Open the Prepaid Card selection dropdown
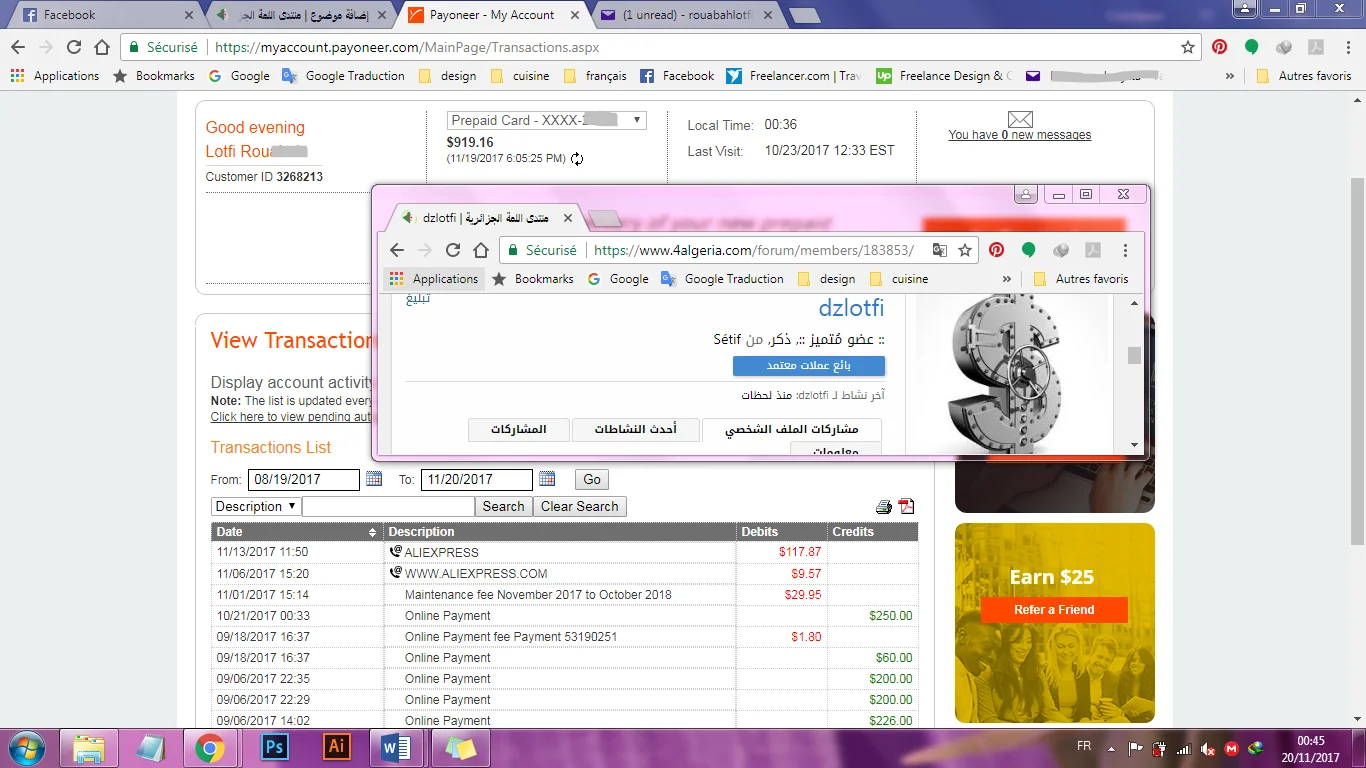 click(x=546, y=120)
